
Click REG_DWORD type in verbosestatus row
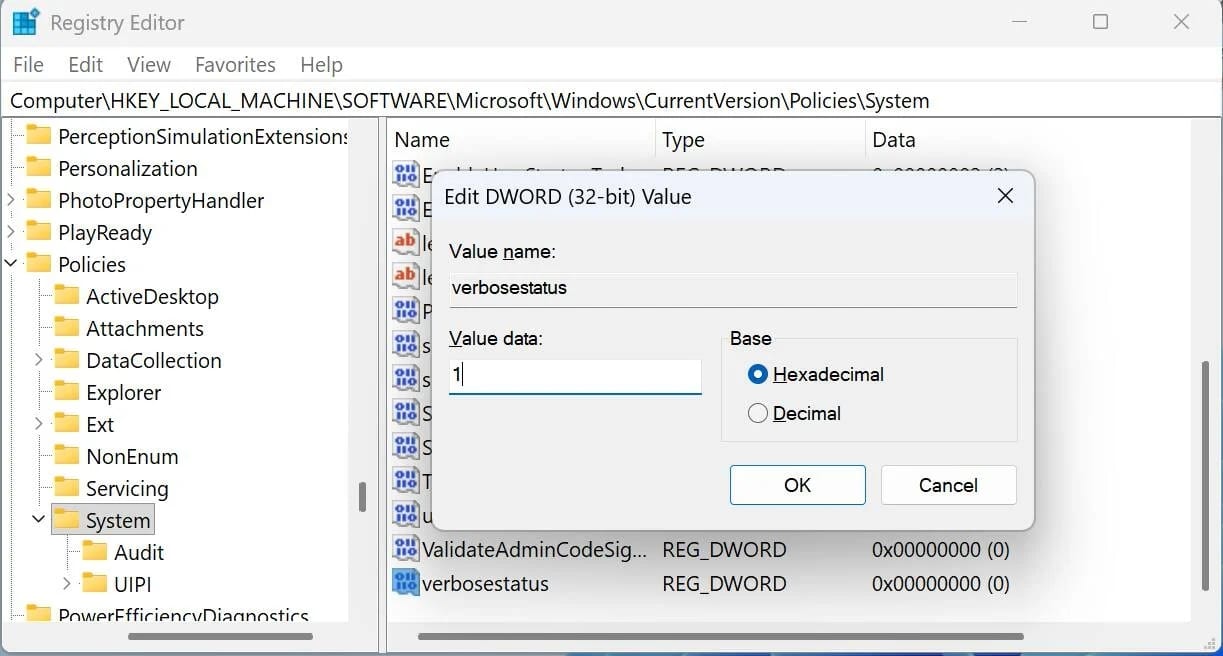coord(724,583)
